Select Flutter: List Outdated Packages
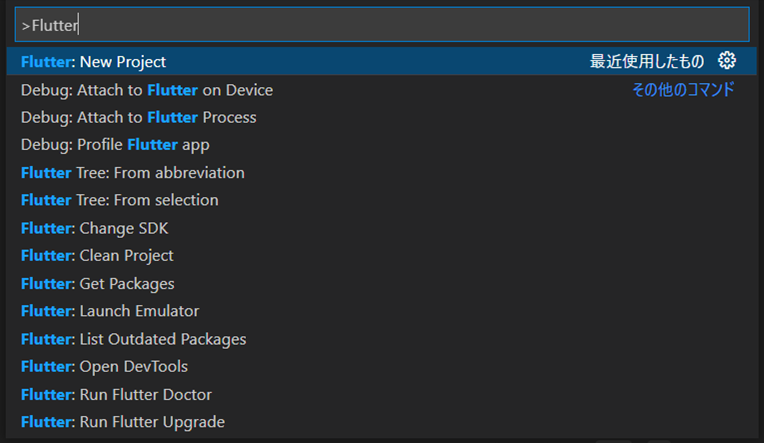 click(x=133, y=339)
